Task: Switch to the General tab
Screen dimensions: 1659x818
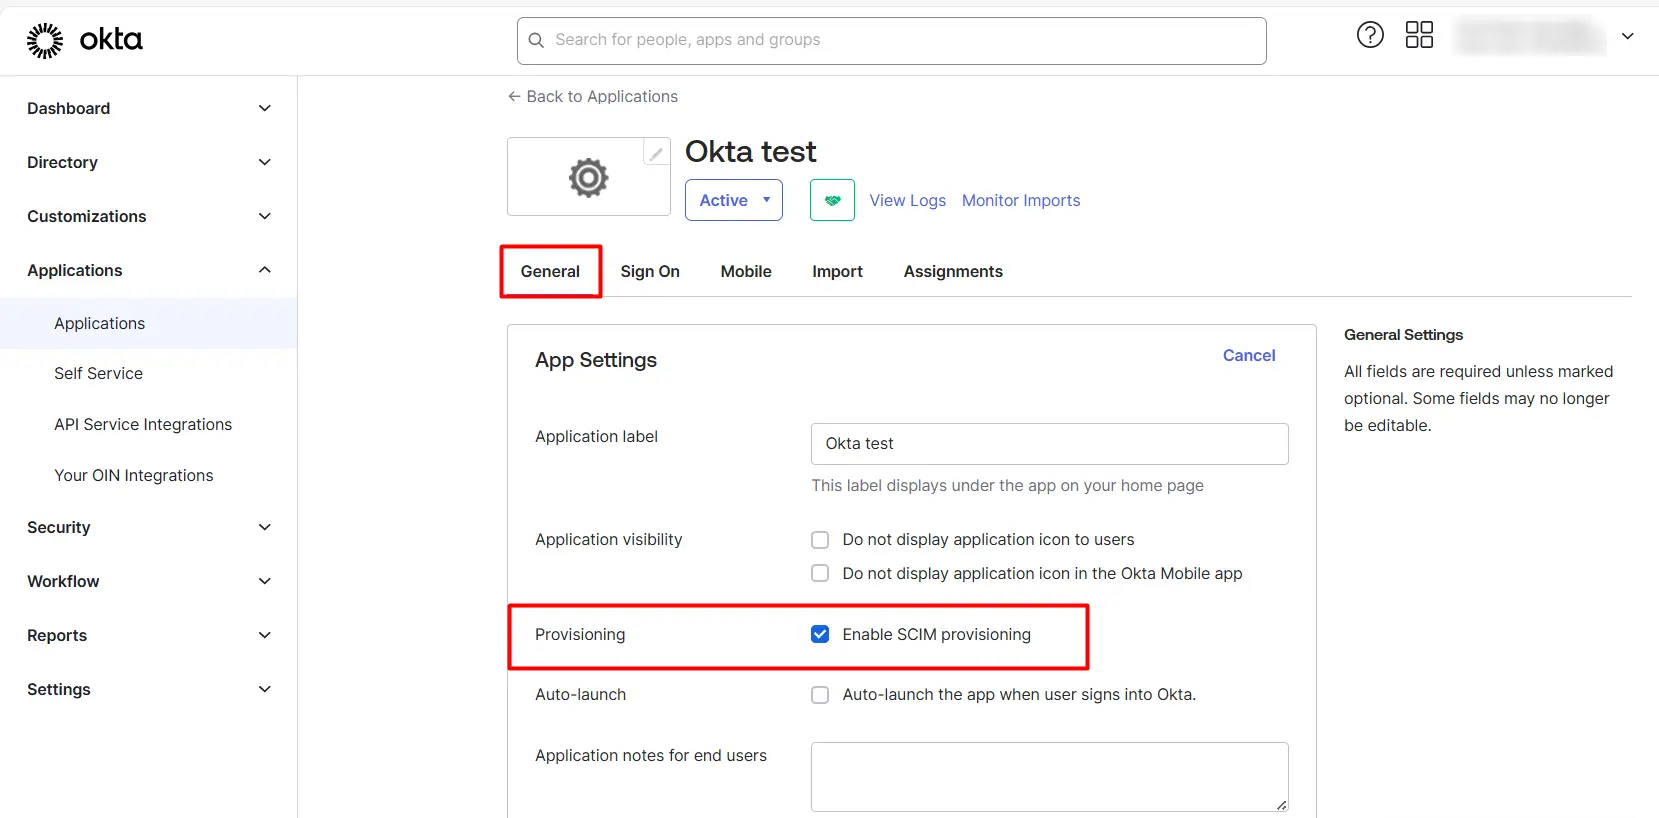Action: 550,271
